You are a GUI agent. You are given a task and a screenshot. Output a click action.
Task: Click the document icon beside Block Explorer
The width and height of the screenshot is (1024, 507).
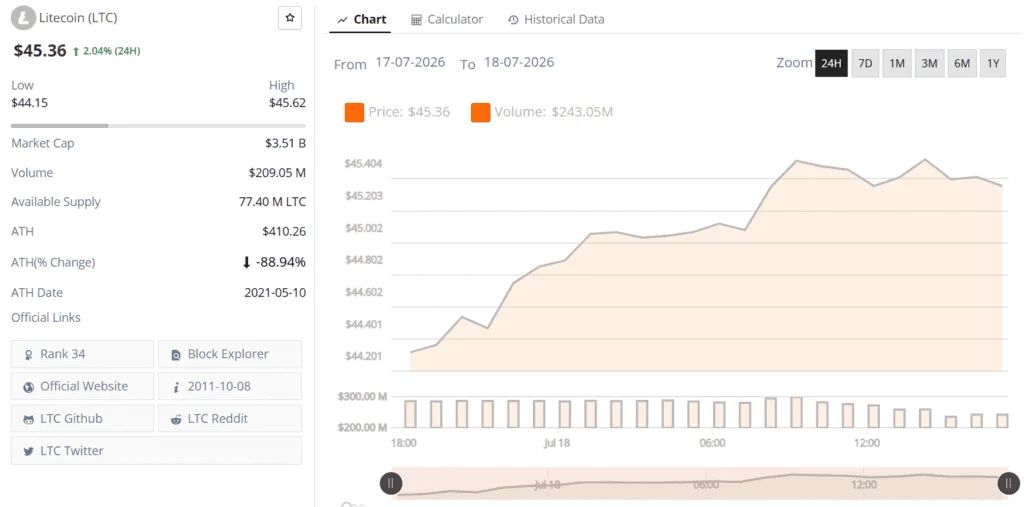coord(176,355)
